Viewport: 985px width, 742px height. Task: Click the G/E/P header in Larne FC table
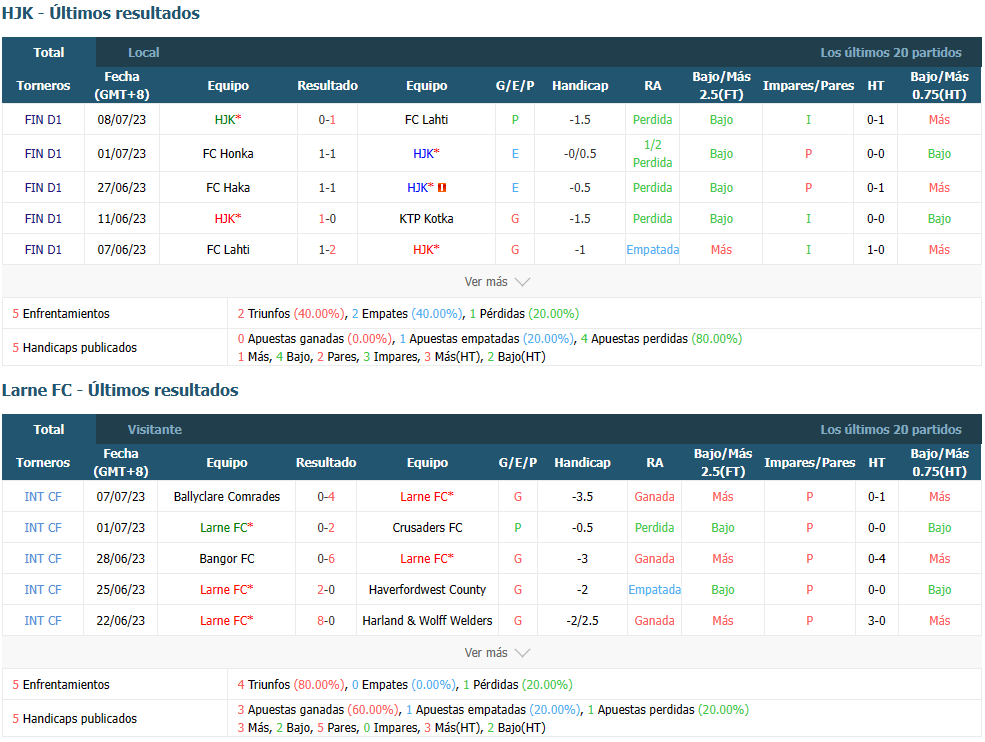pyautogui.click(x=518, y=462)
